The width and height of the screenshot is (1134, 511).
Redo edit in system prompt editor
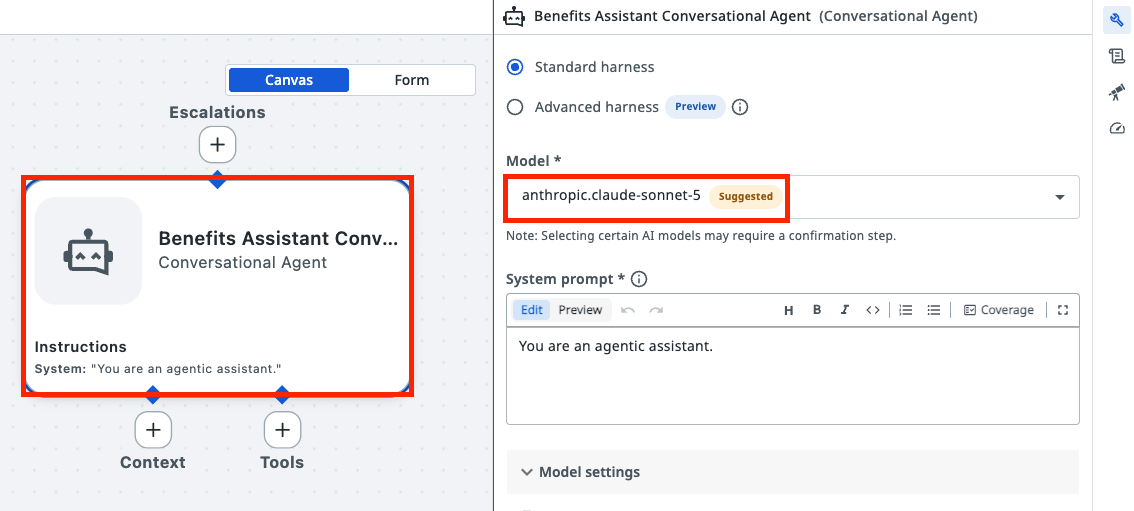(656, 310)
